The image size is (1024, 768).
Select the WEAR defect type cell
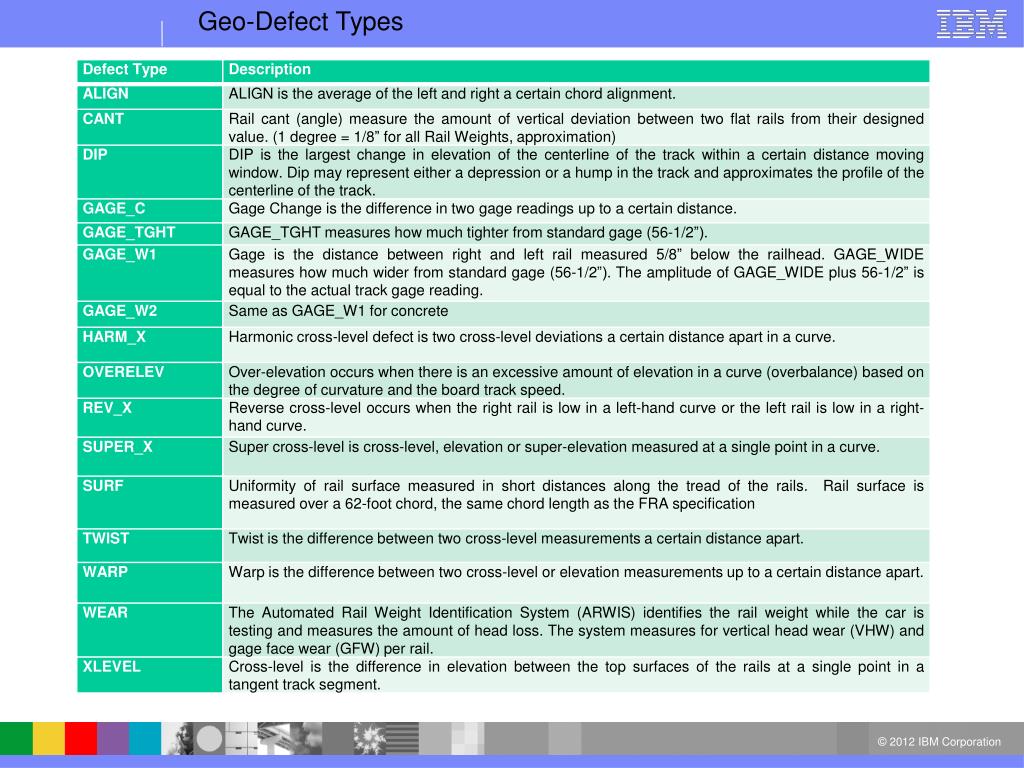[150, 630]
